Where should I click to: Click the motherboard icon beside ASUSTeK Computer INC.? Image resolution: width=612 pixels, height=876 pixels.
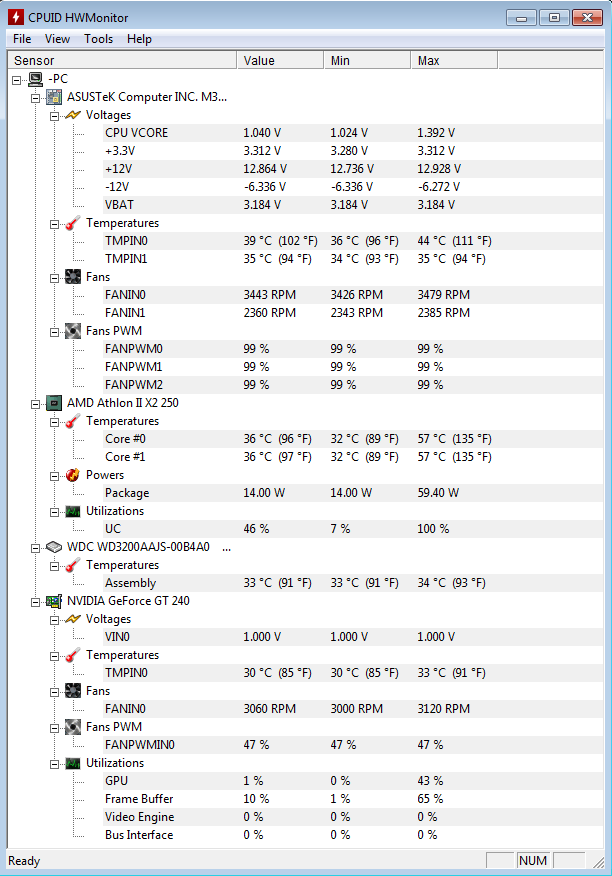tap(54, 97)
